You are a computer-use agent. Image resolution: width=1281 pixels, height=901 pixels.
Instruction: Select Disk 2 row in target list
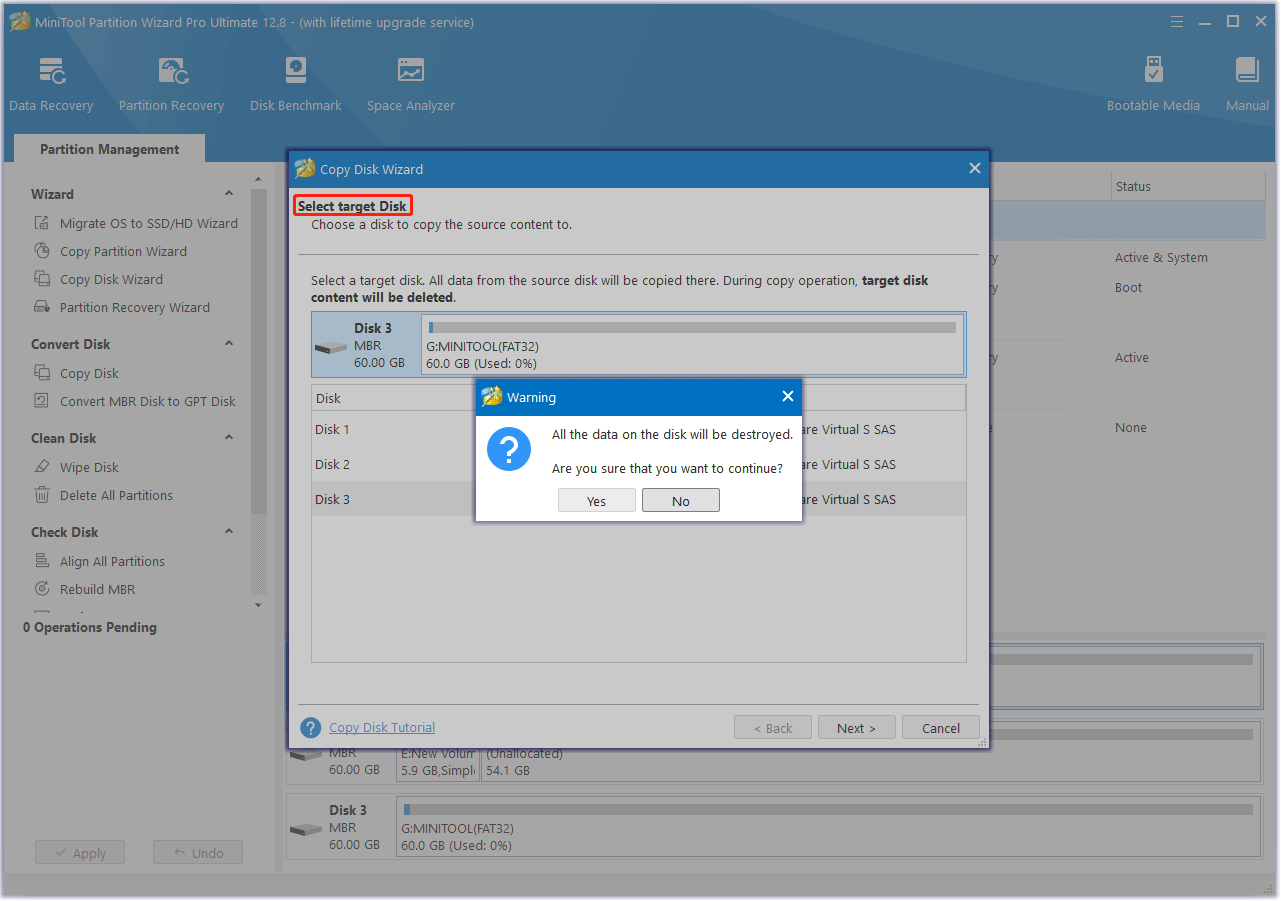638,464
